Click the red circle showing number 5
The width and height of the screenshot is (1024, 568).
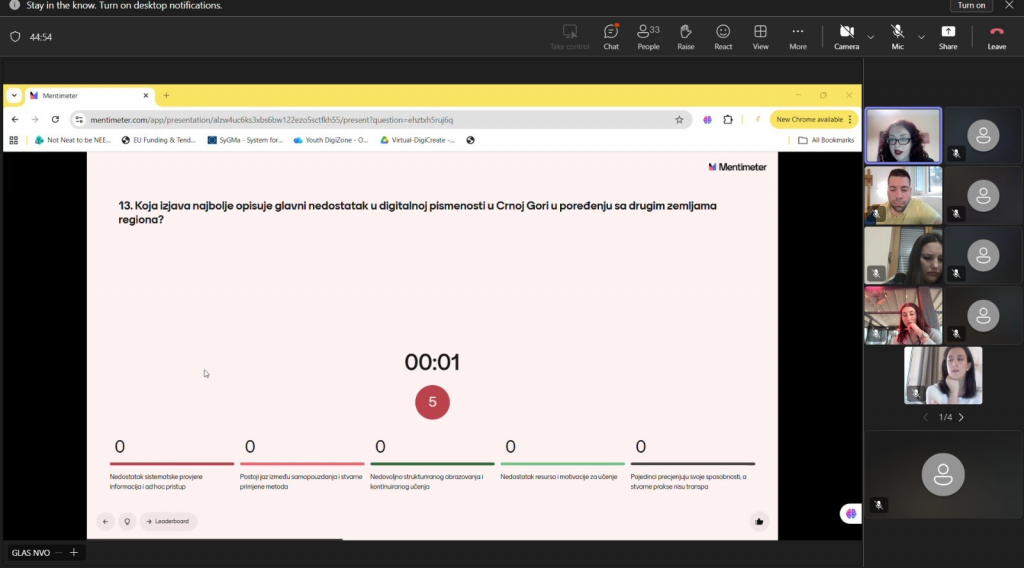click(432, 402)
